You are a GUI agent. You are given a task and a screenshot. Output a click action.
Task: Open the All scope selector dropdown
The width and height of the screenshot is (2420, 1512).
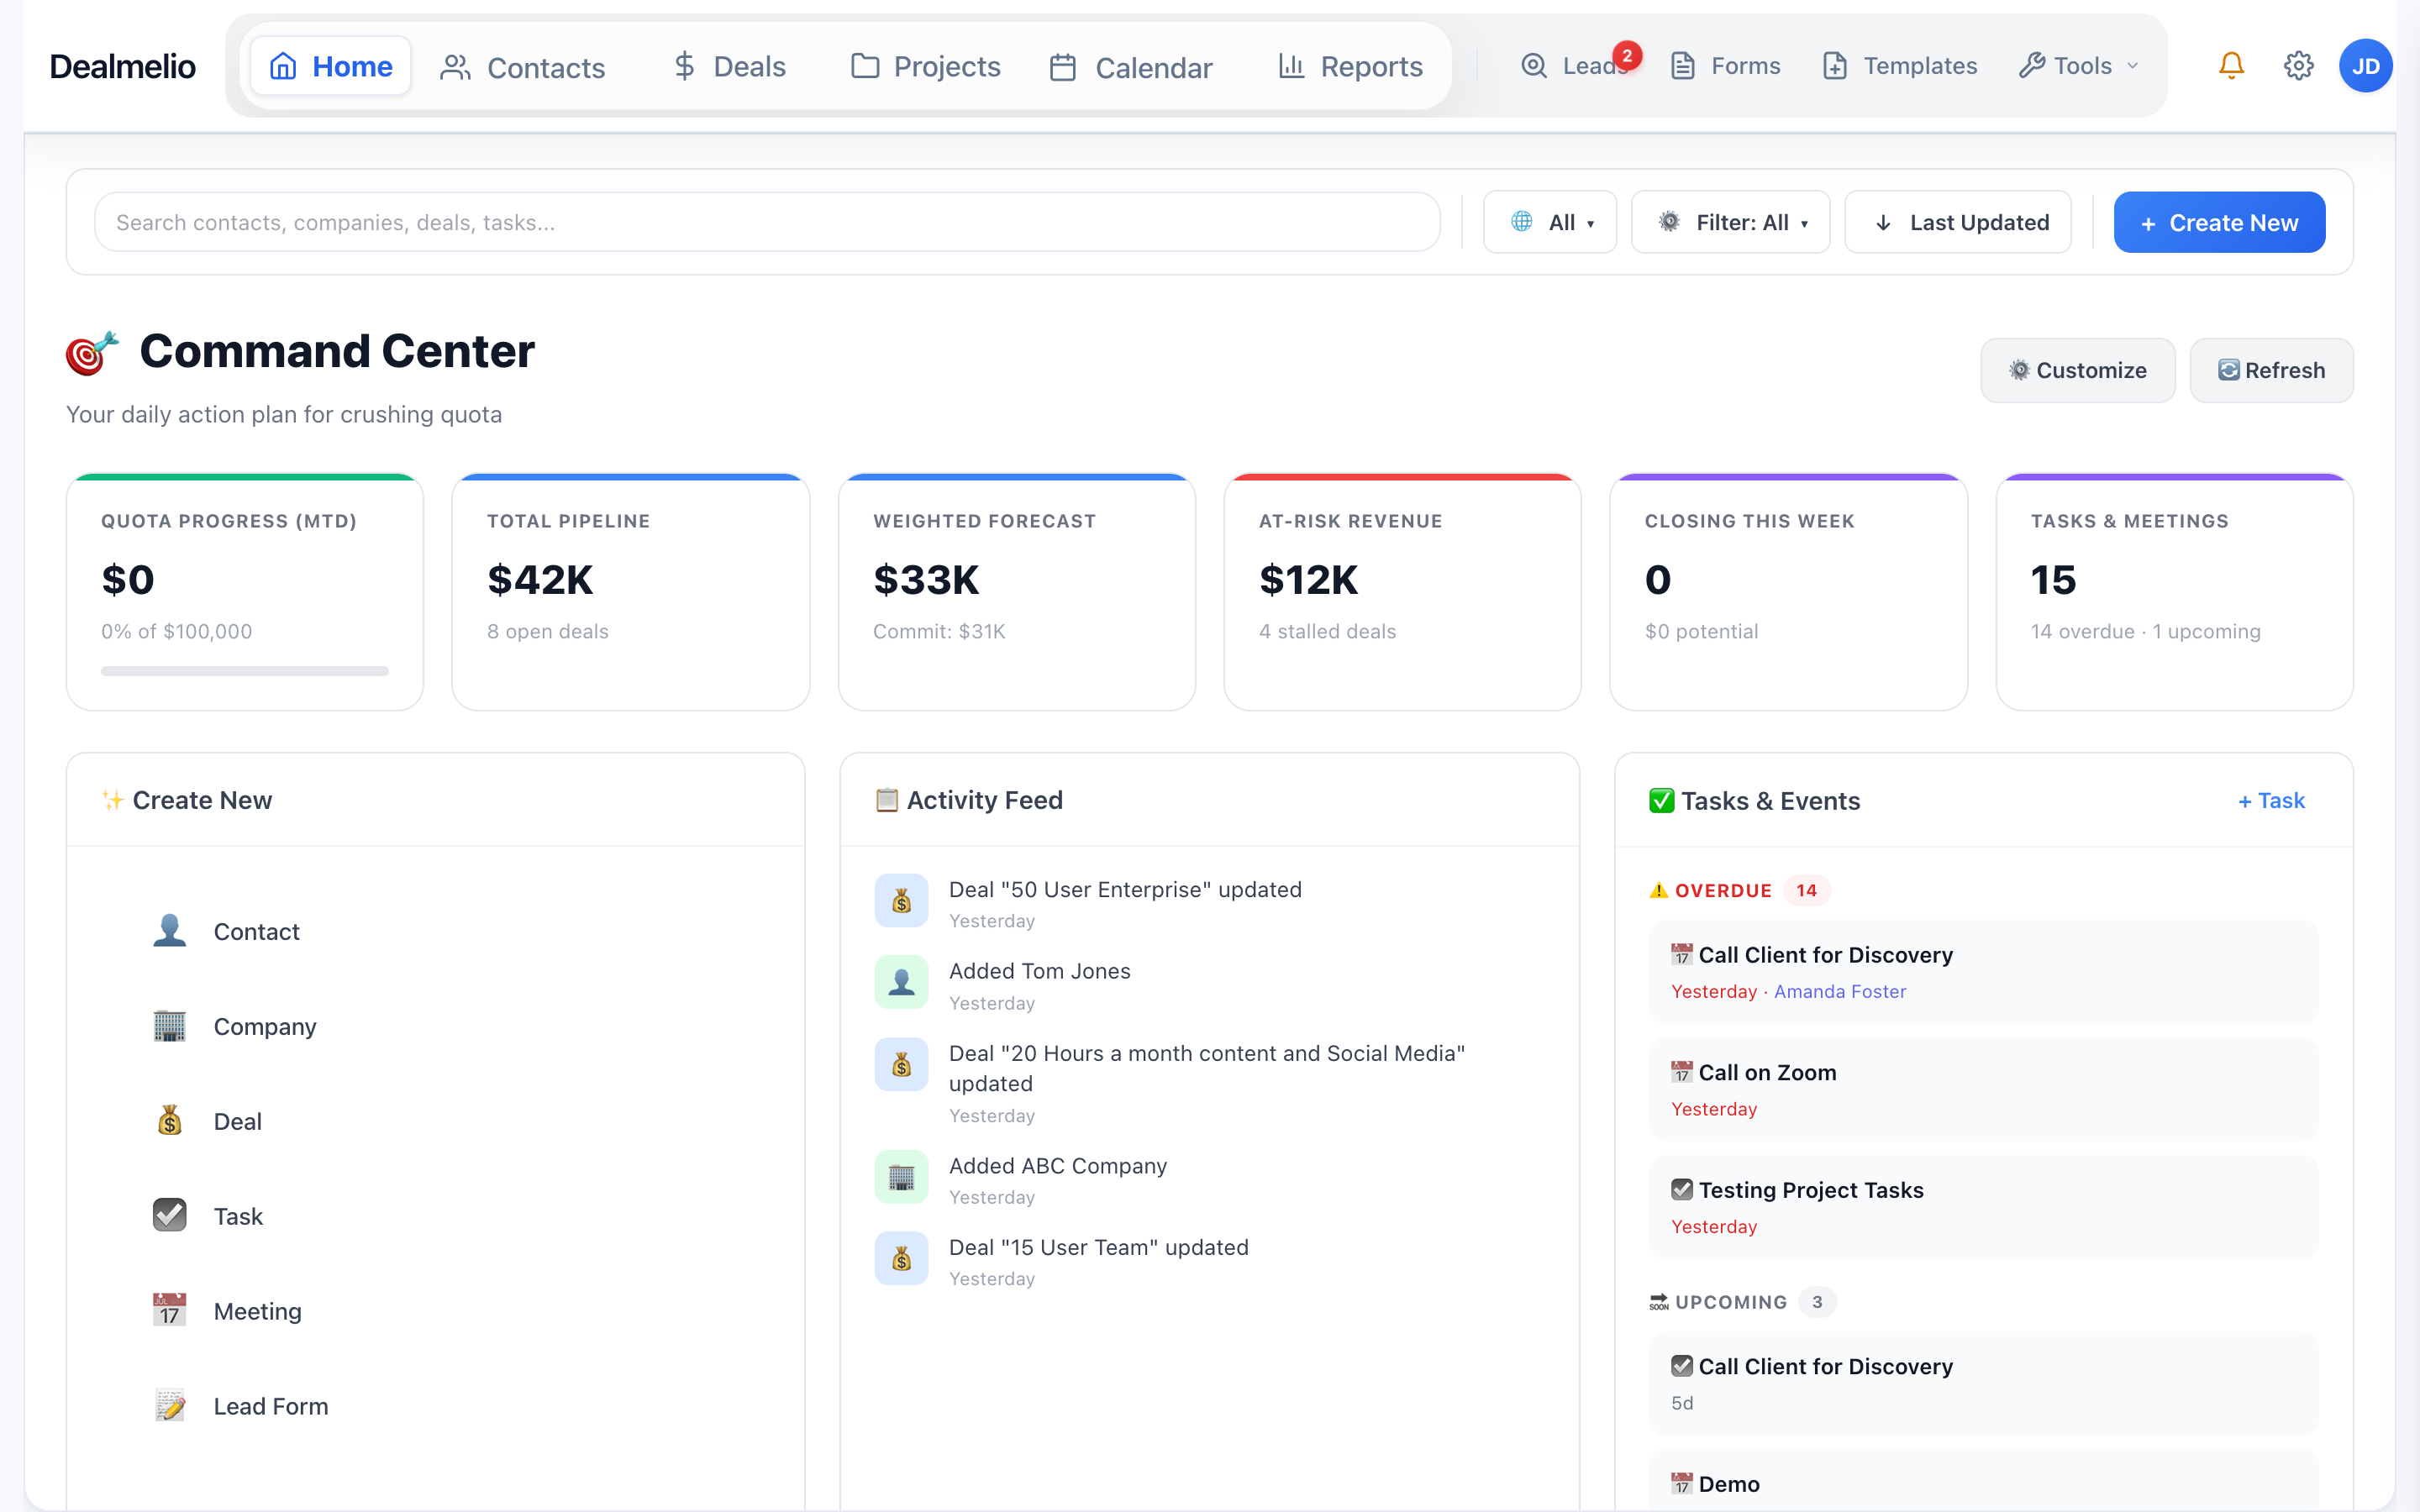[x=1549, y=222]
